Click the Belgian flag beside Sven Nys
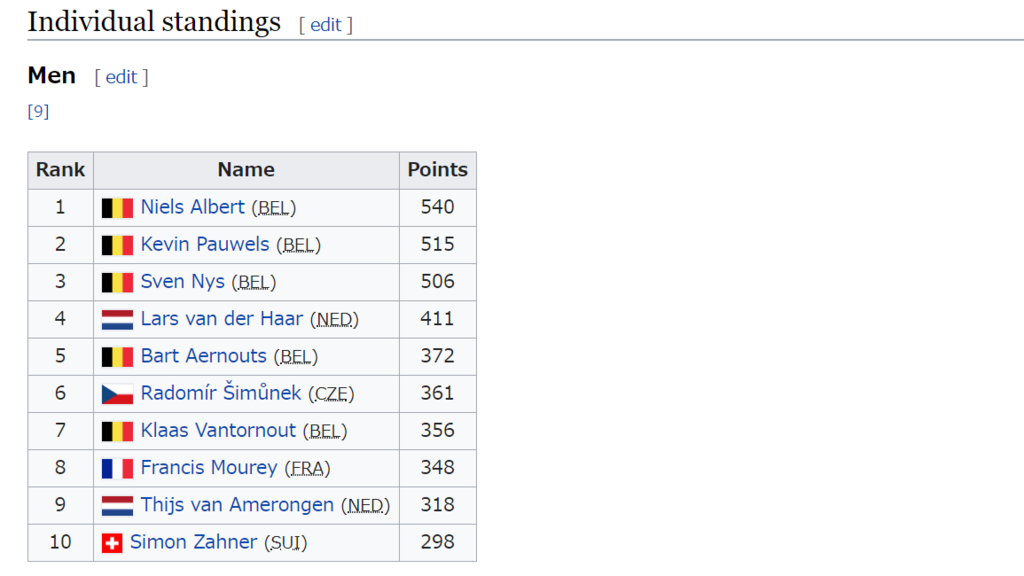This screenshot has width=1024, height=576. 118,283
